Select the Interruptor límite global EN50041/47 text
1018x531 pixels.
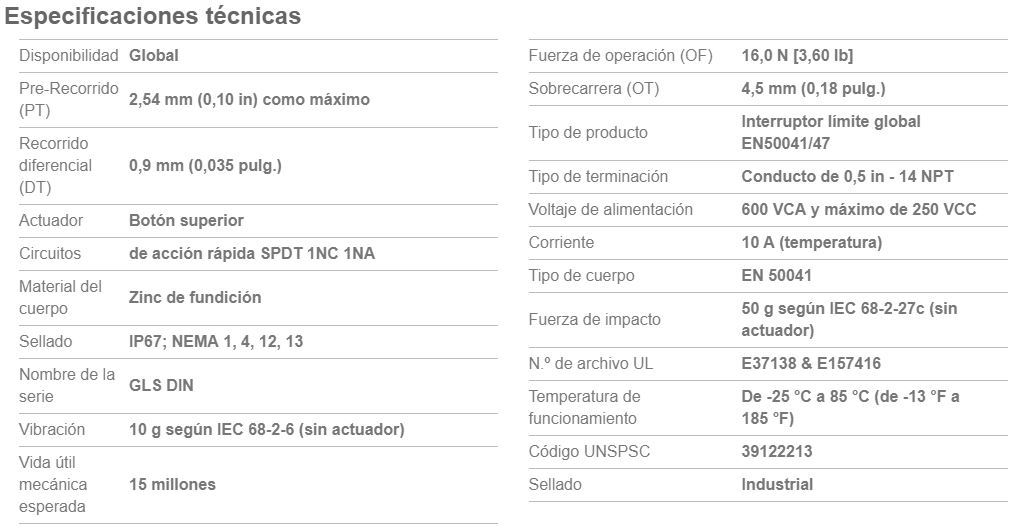tap(831, 132)
